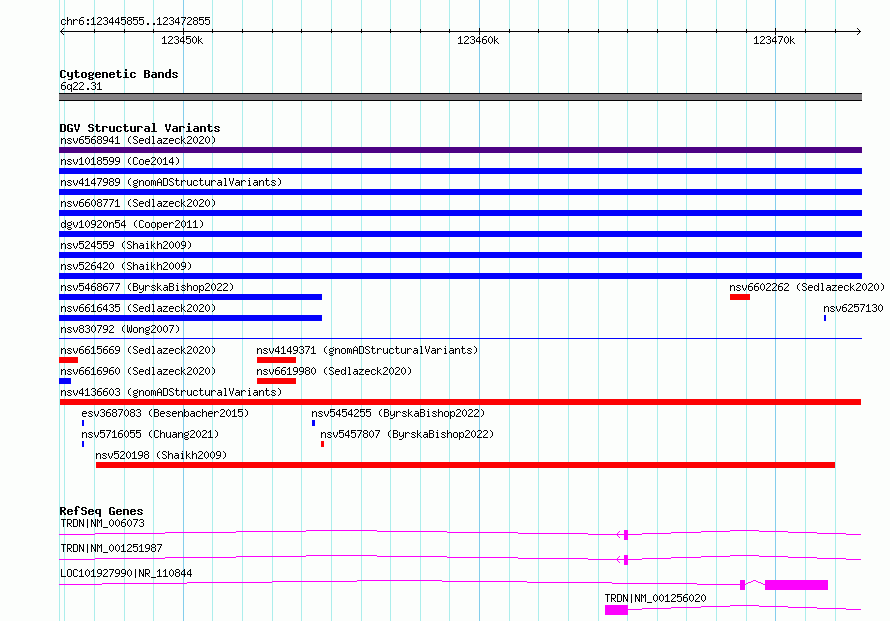Select dgv10920n54 (Cooper2011) variant label
This screenshot has width=890, height=621.
pos(132,224)
